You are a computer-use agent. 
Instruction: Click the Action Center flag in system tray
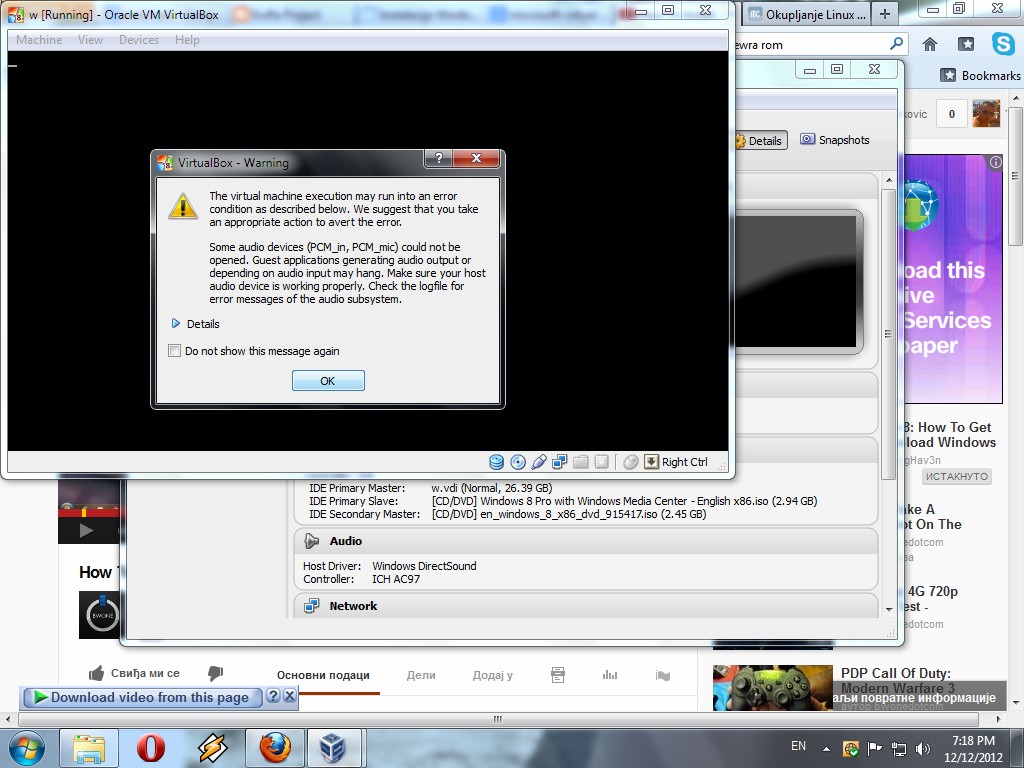(x=874, y=748)
